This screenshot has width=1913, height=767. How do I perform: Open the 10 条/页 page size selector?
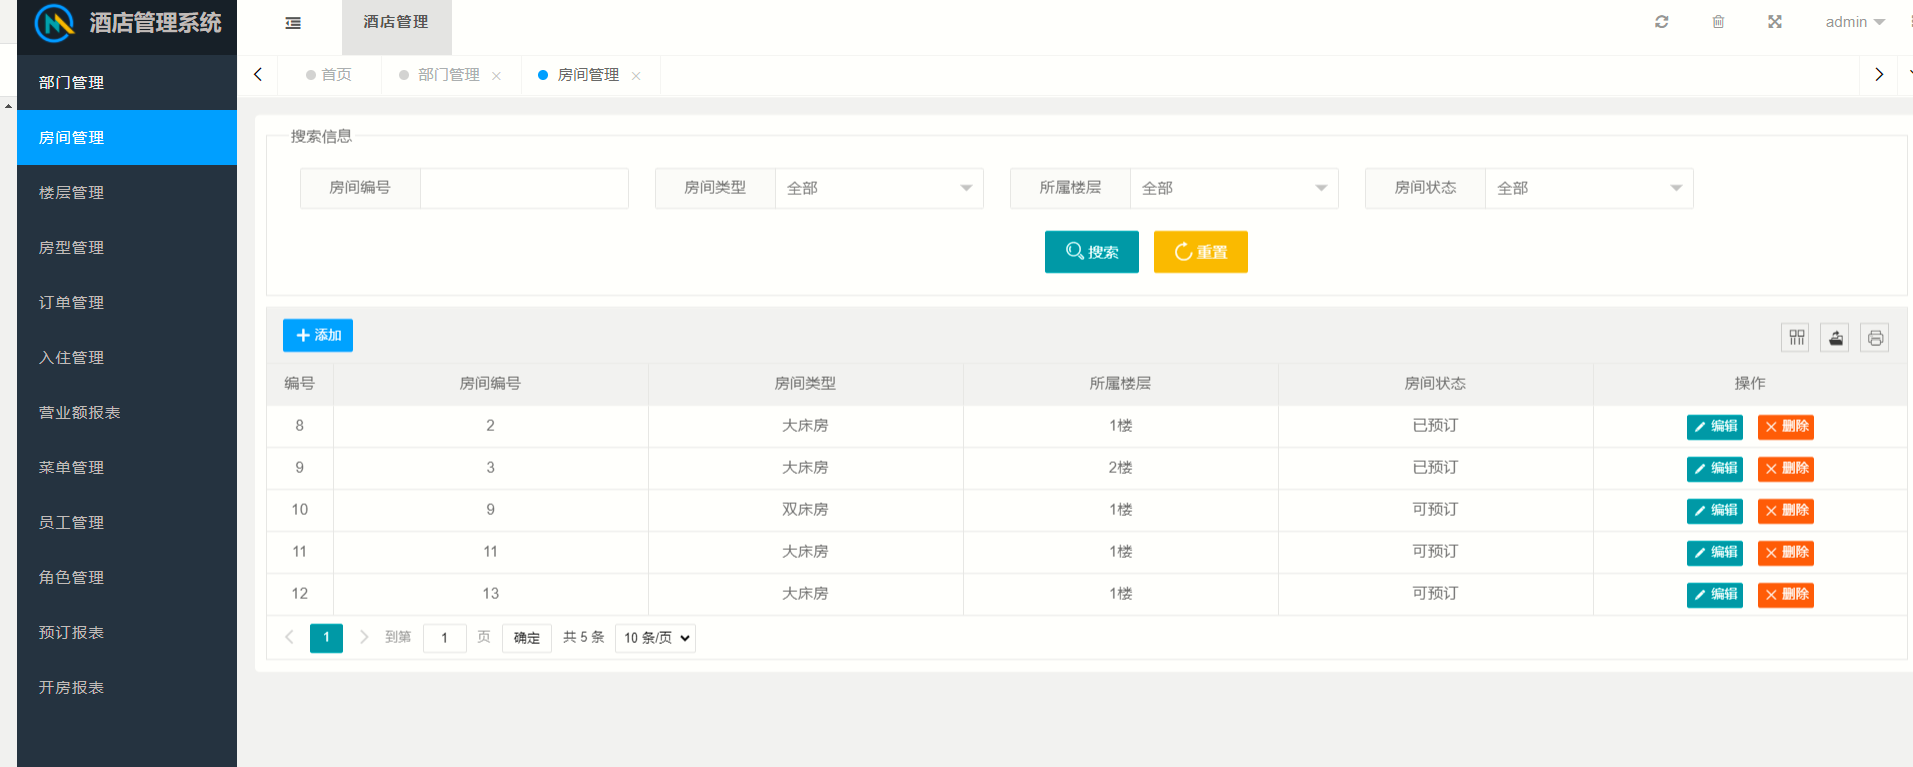click(x=656, y=638)
